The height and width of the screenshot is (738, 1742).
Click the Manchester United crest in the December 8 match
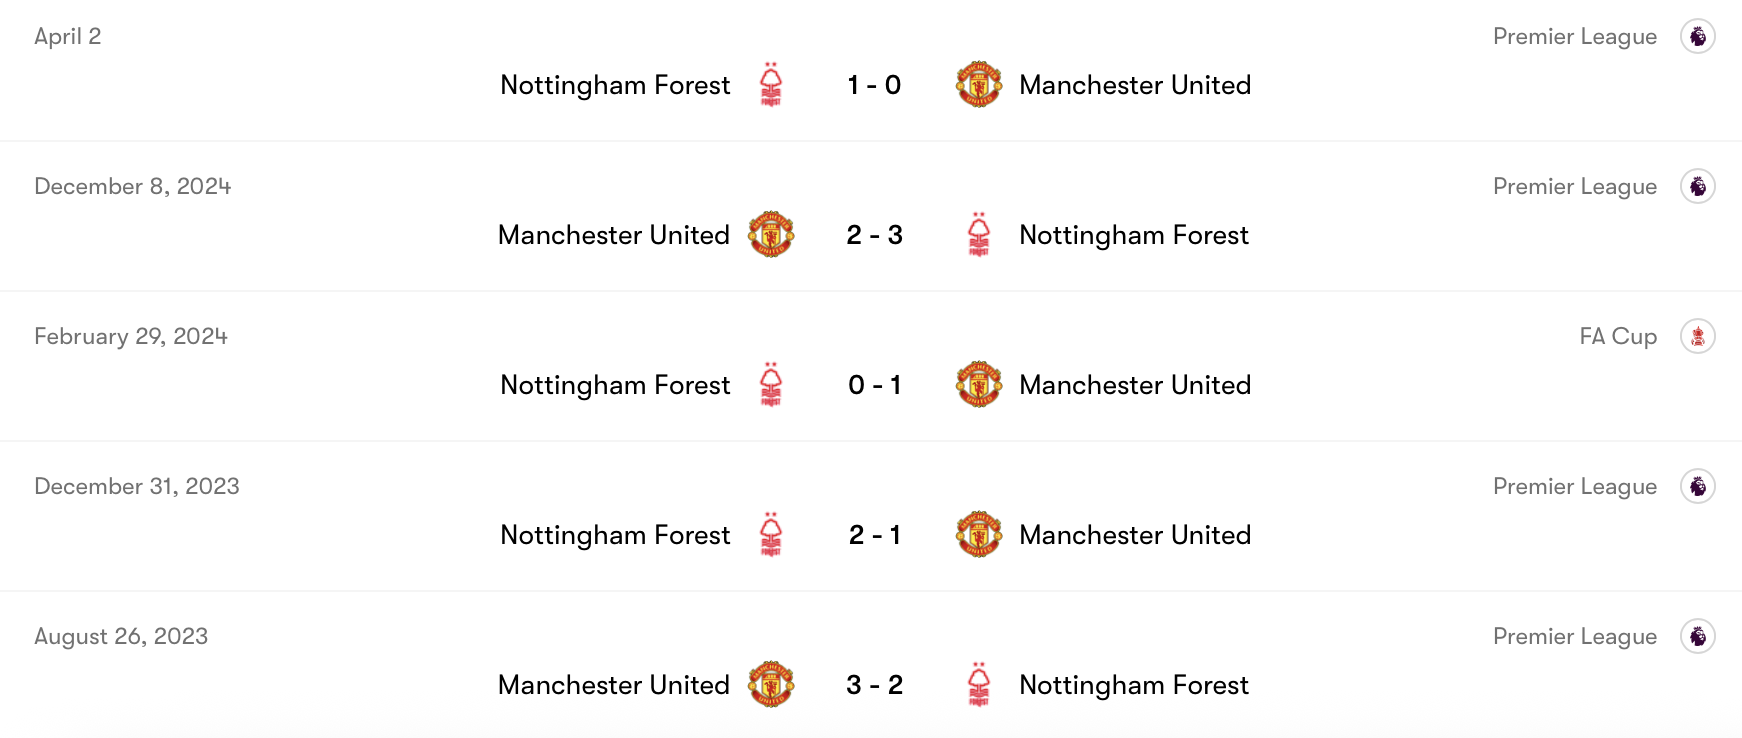tap(770, 236)
